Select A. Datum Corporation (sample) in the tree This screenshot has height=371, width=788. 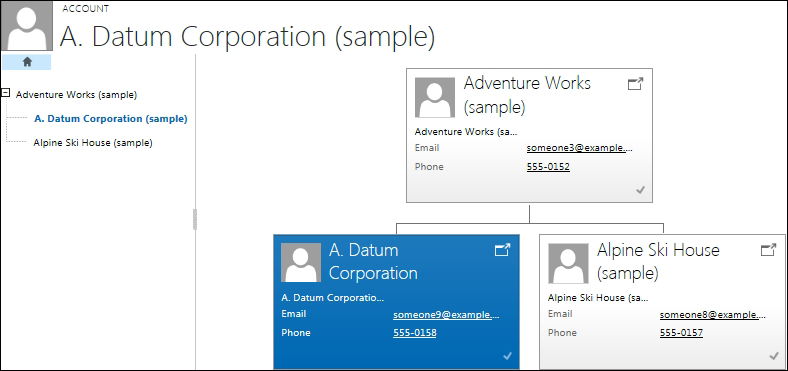click(x=111, y=119)
